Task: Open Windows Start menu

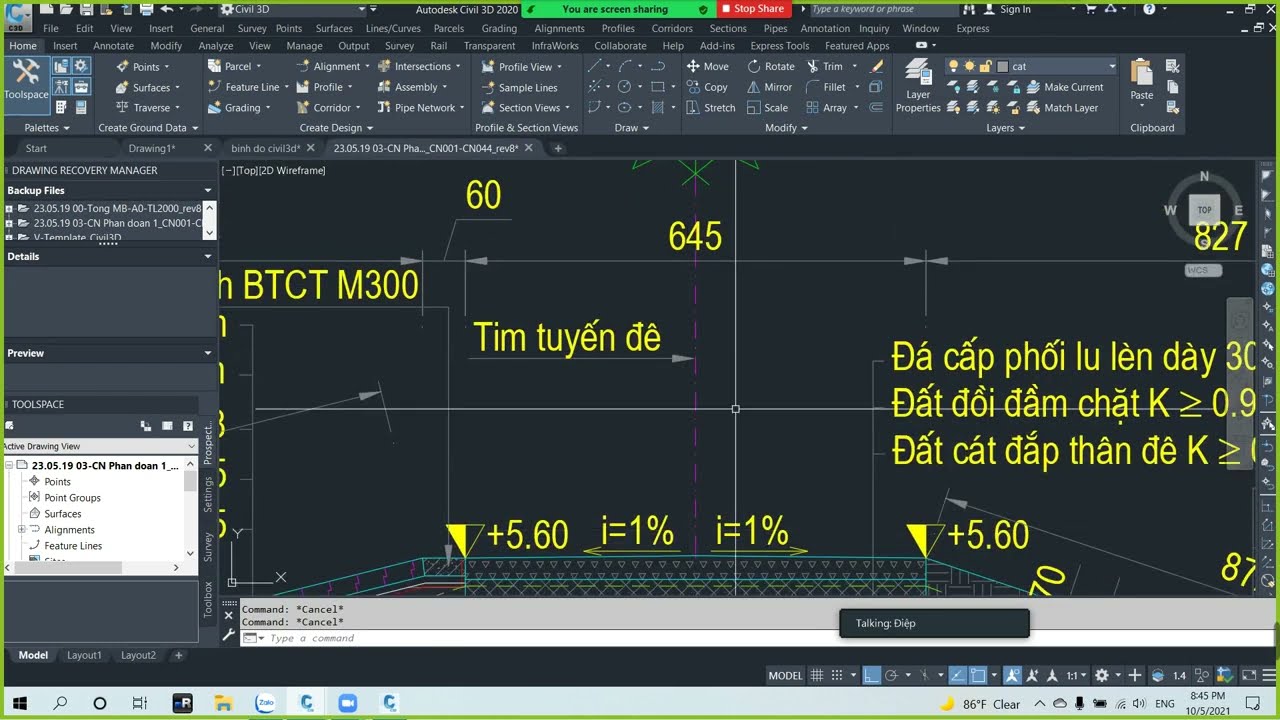Action: click(x=19, y=703)
